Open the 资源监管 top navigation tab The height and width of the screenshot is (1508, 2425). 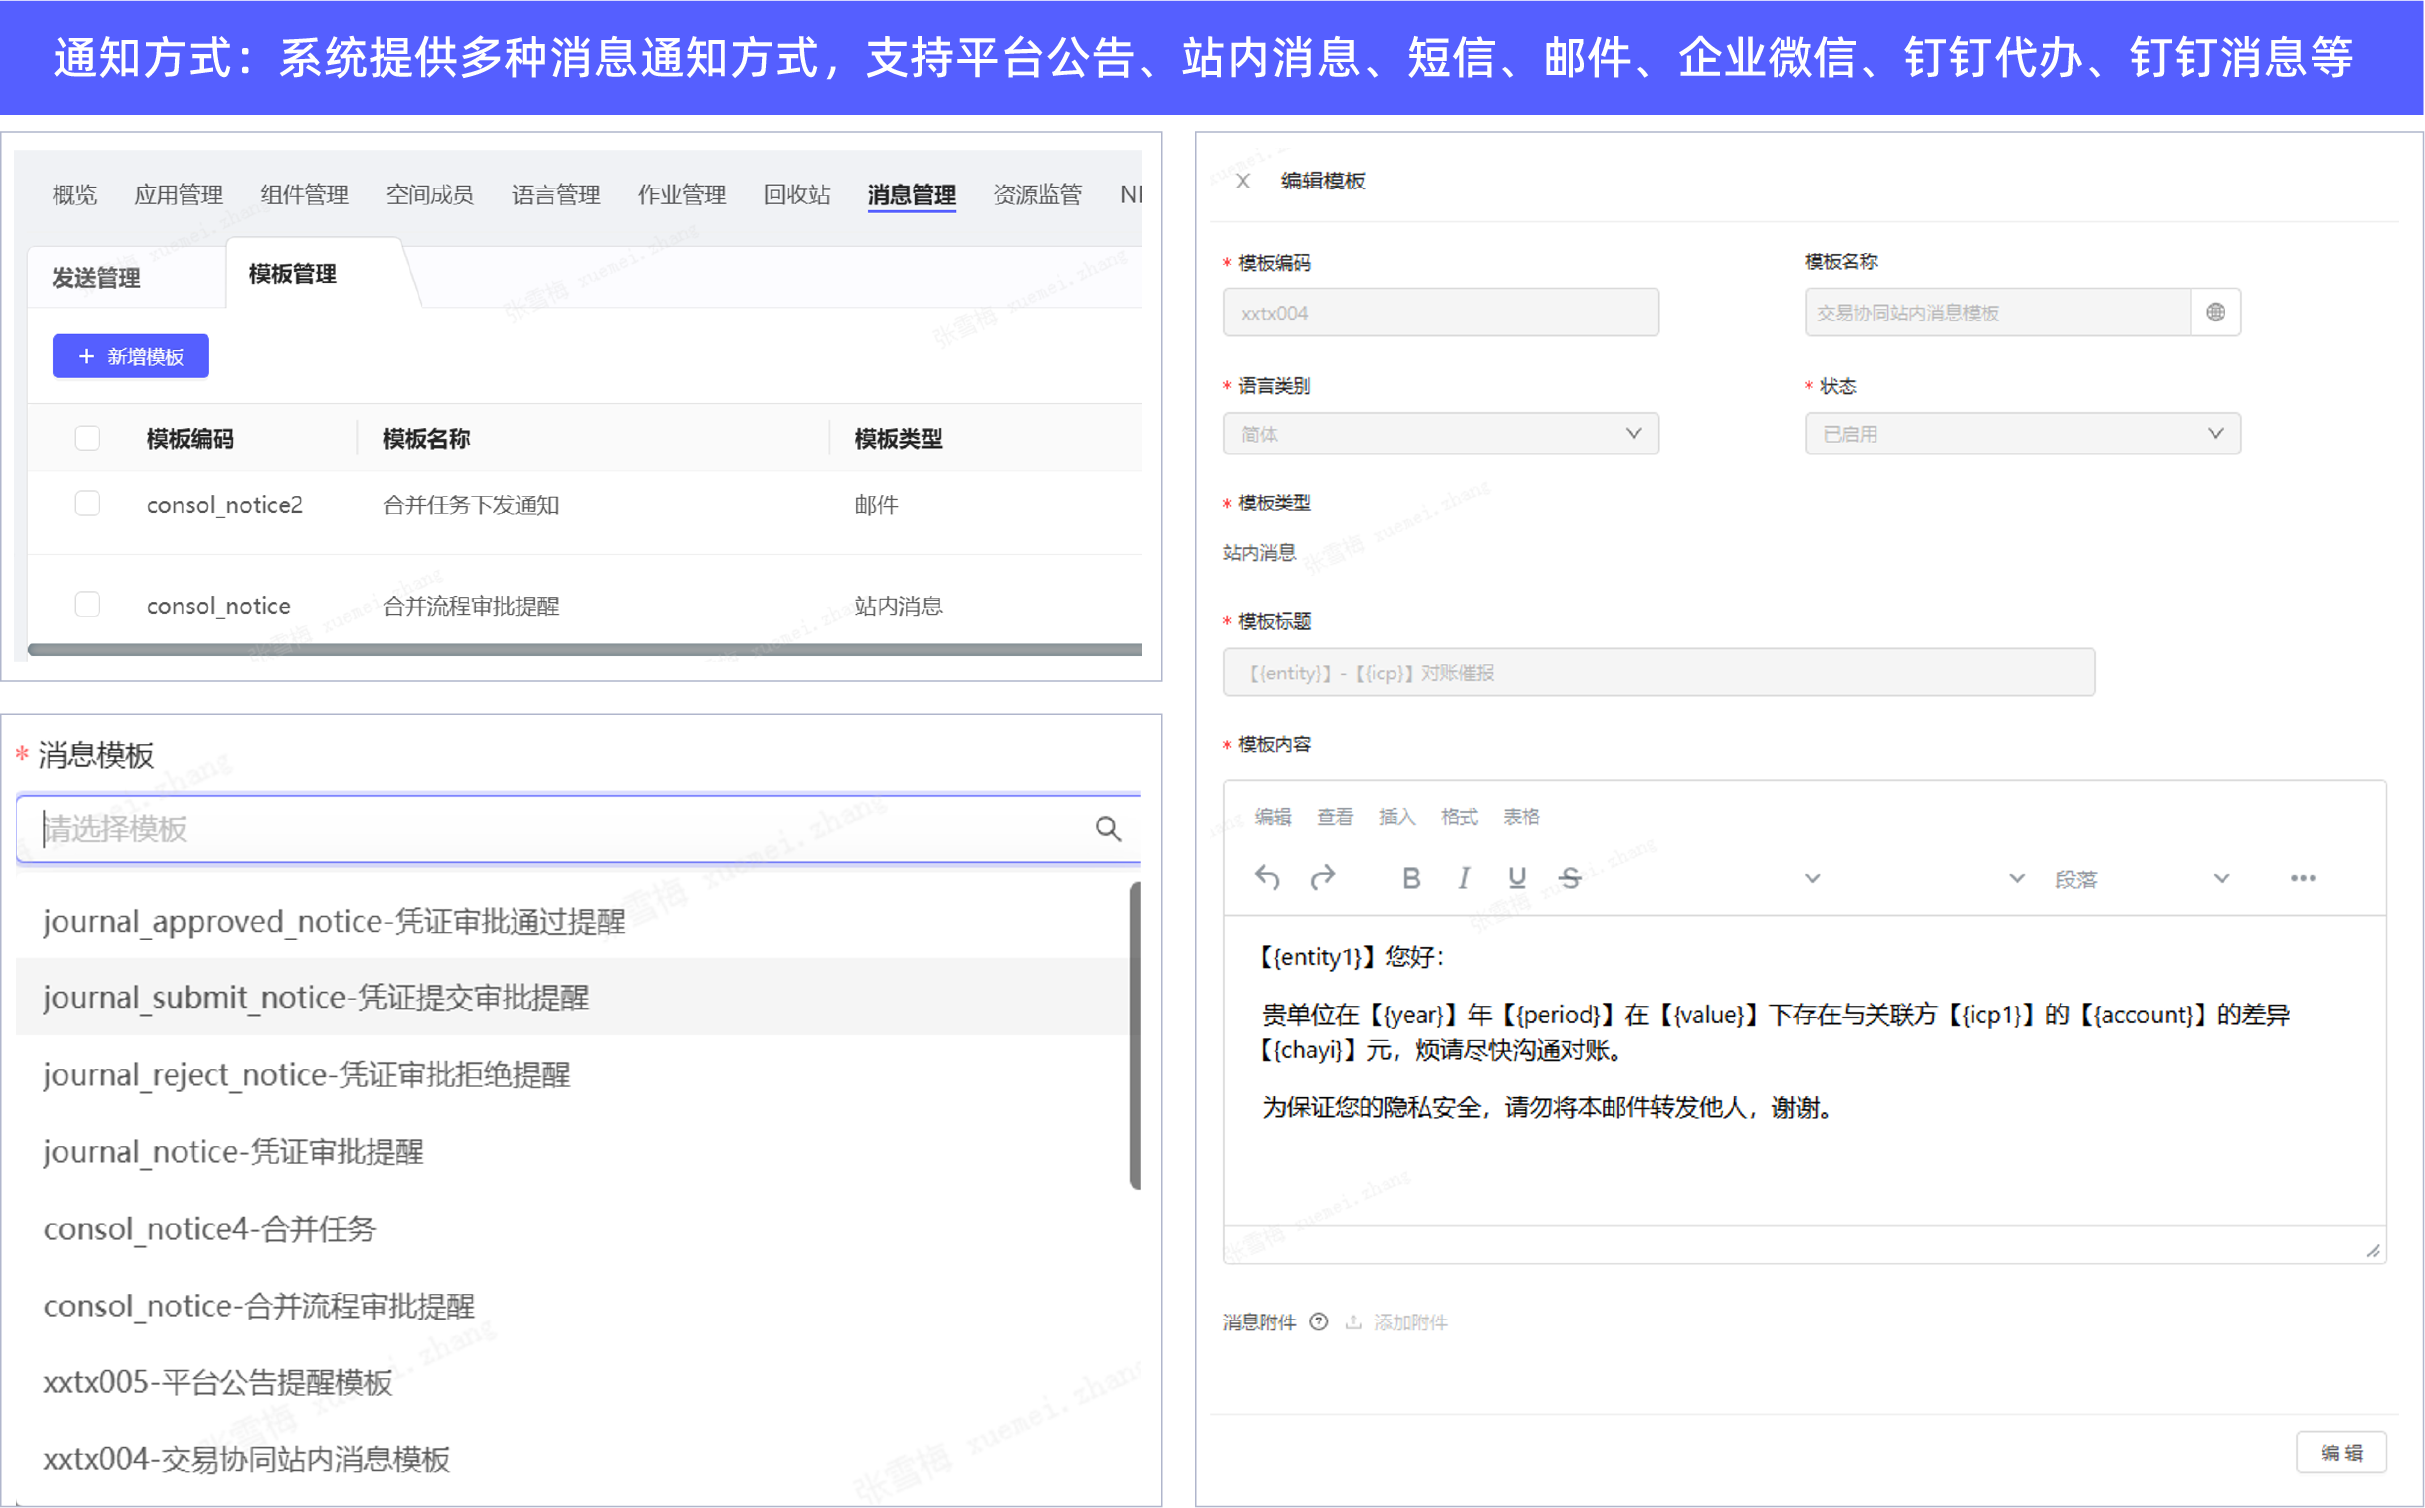click(1037, 194)
